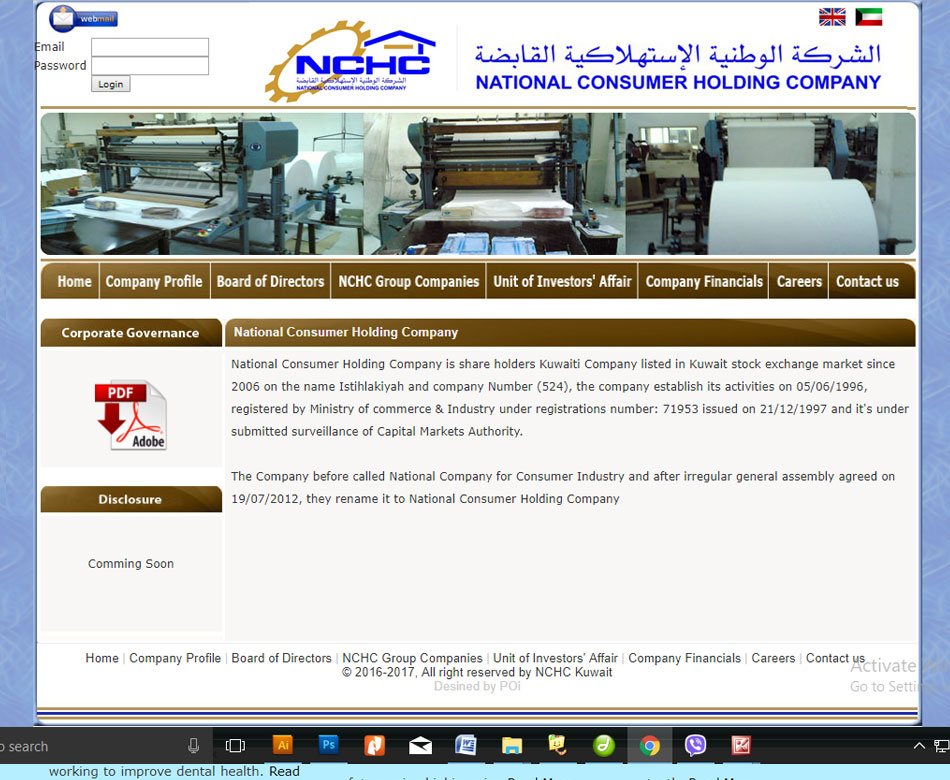Open Microsoft Word from the taskbar
950x780 pixels.
[x=465, y=745]
